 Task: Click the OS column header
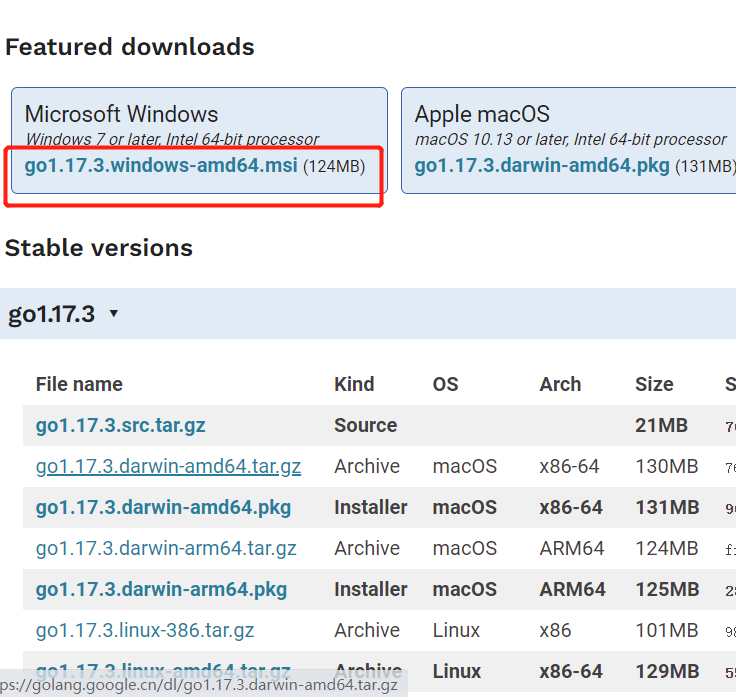[x=445, y=384]
